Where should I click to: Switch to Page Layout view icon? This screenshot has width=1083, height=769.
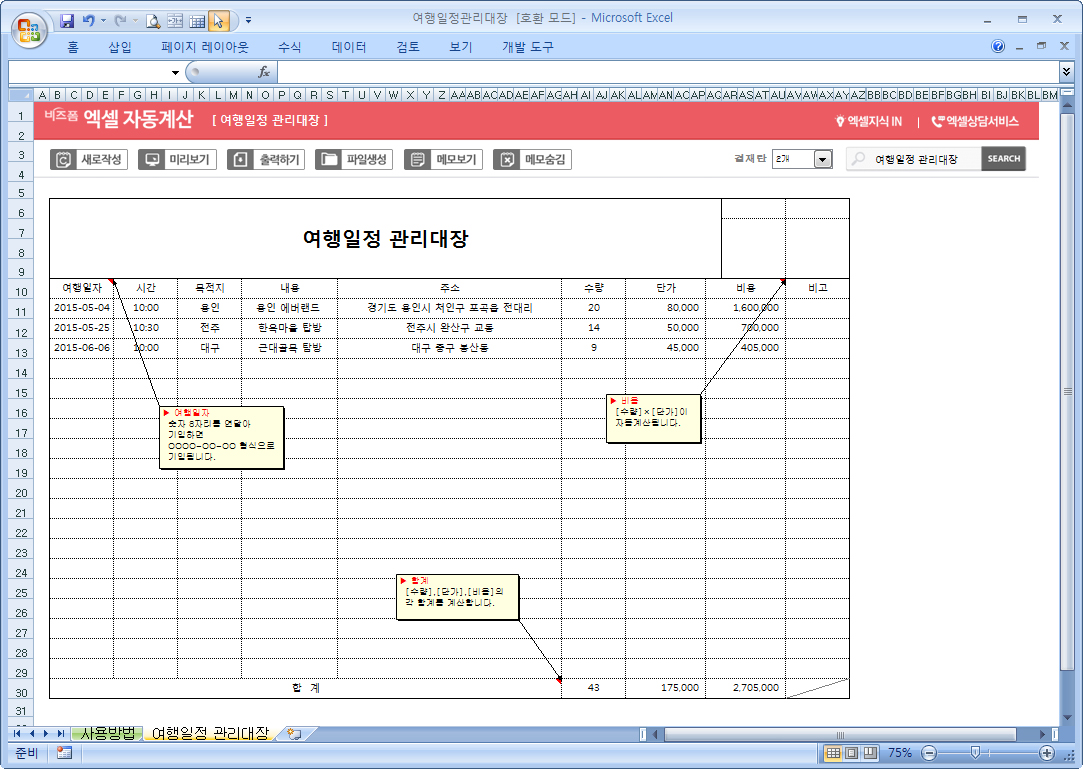pos(852,753)
